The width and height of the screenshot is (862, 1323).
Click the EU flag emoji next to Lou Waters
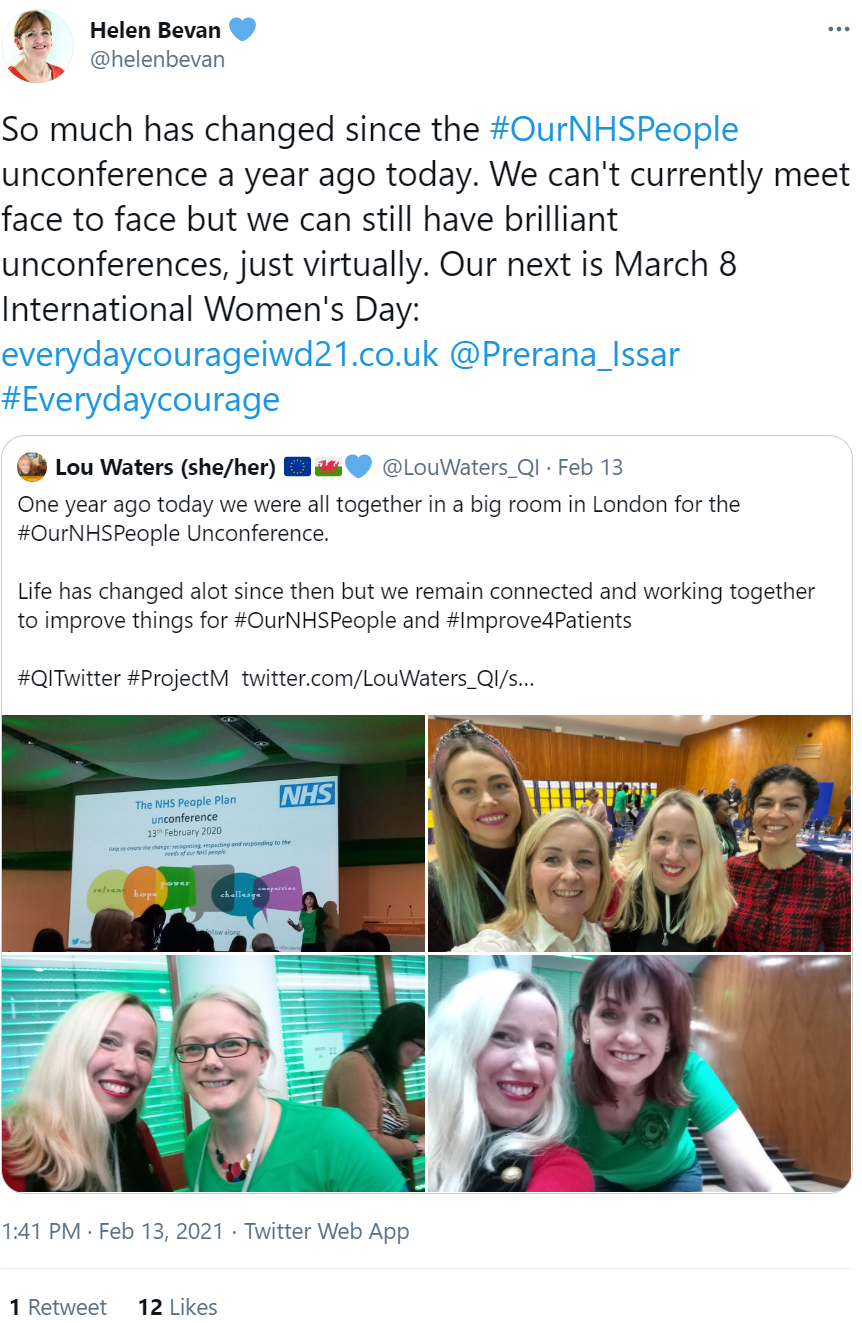point(297,467)
